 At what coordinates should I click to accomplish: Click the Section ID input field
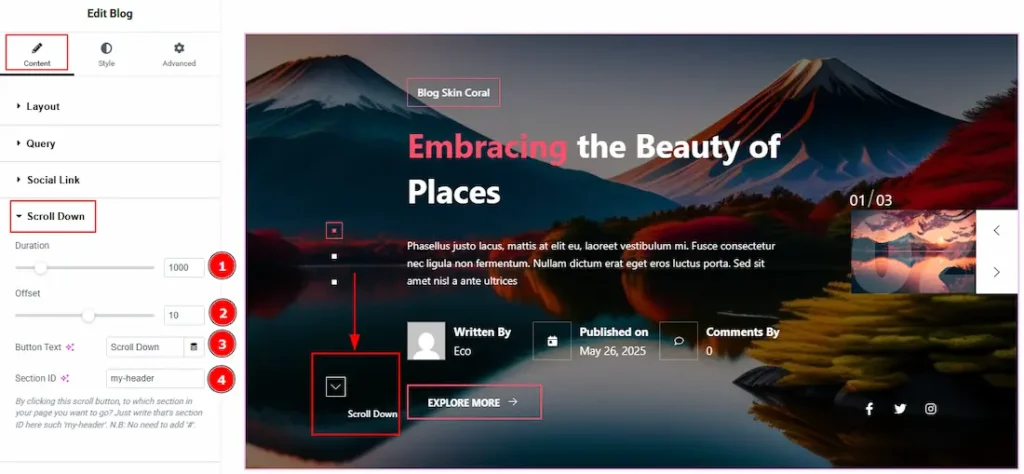click(155, 378)
